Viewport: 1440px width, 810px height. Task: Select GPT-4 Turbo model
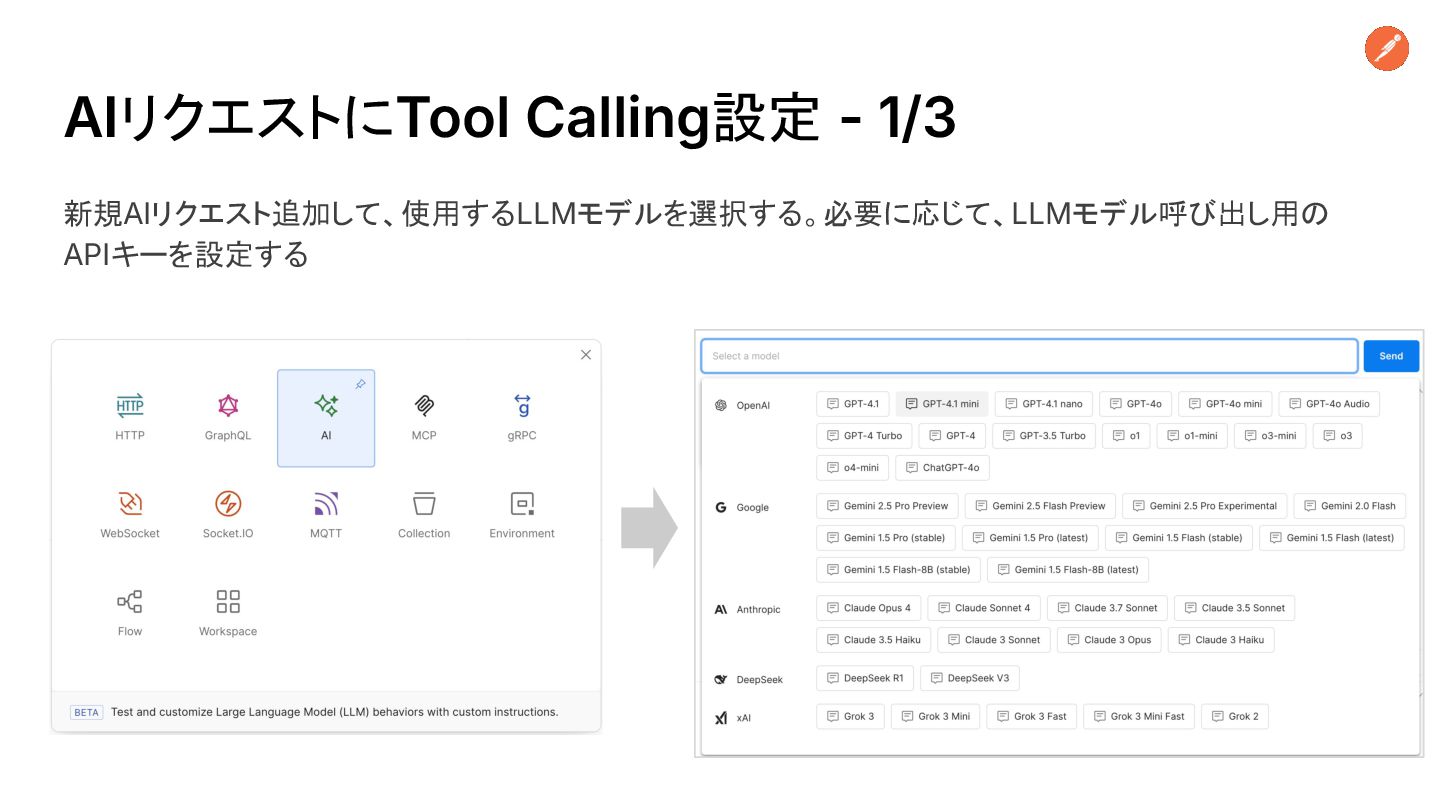[864, 436]
